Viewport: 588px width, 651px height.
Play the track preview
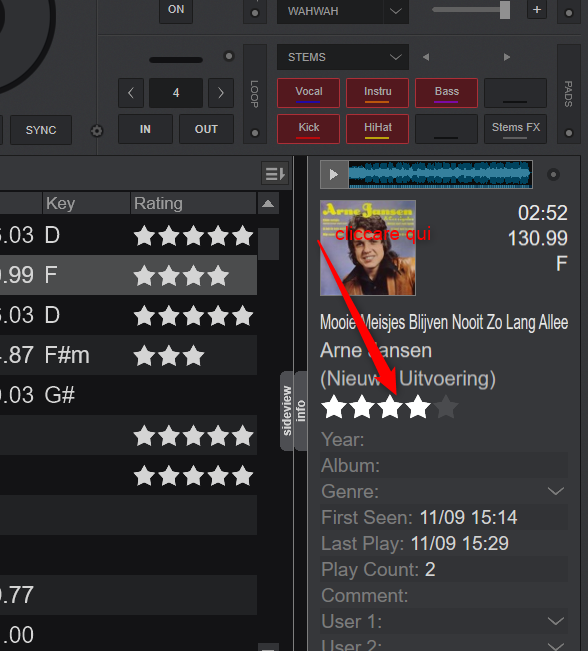(x=334, y=174)
